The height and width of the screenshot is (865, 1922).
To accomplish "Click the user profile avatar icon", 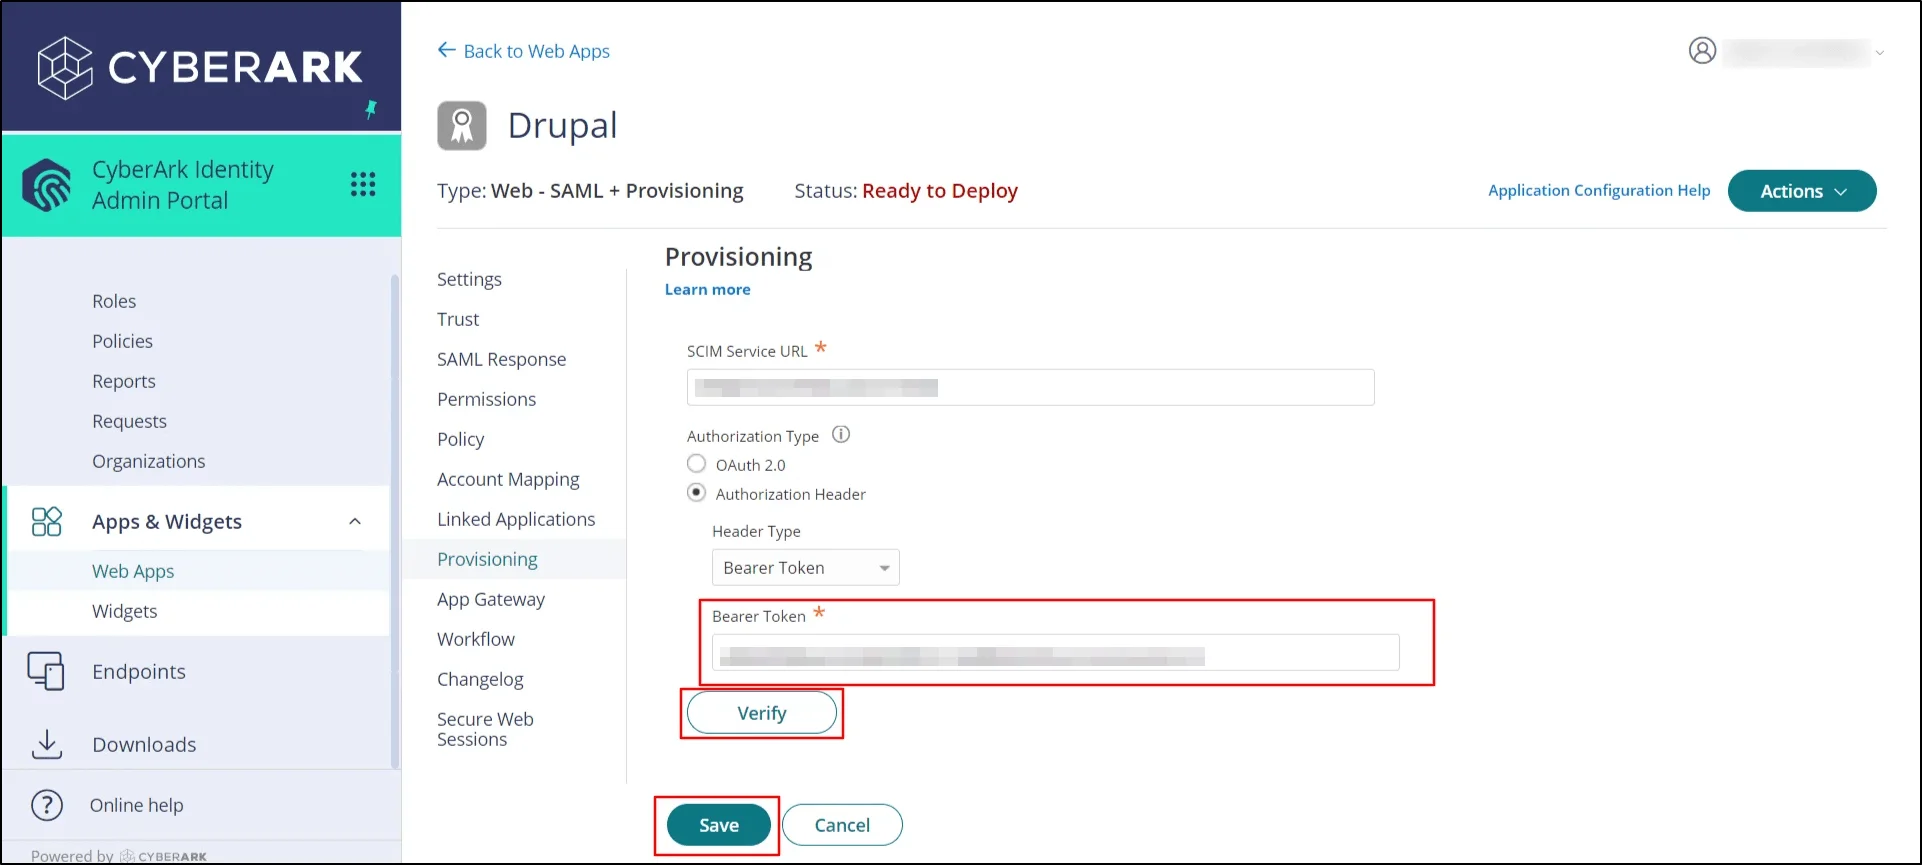I will (x=1702, y=50).
